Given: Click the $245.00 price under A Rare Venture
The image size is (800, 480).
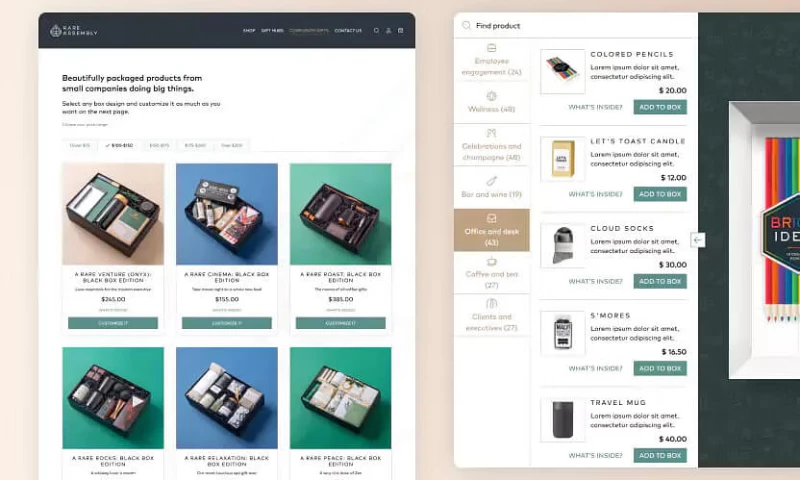Looking at the screenshot, I should click(x=113, y=299).
